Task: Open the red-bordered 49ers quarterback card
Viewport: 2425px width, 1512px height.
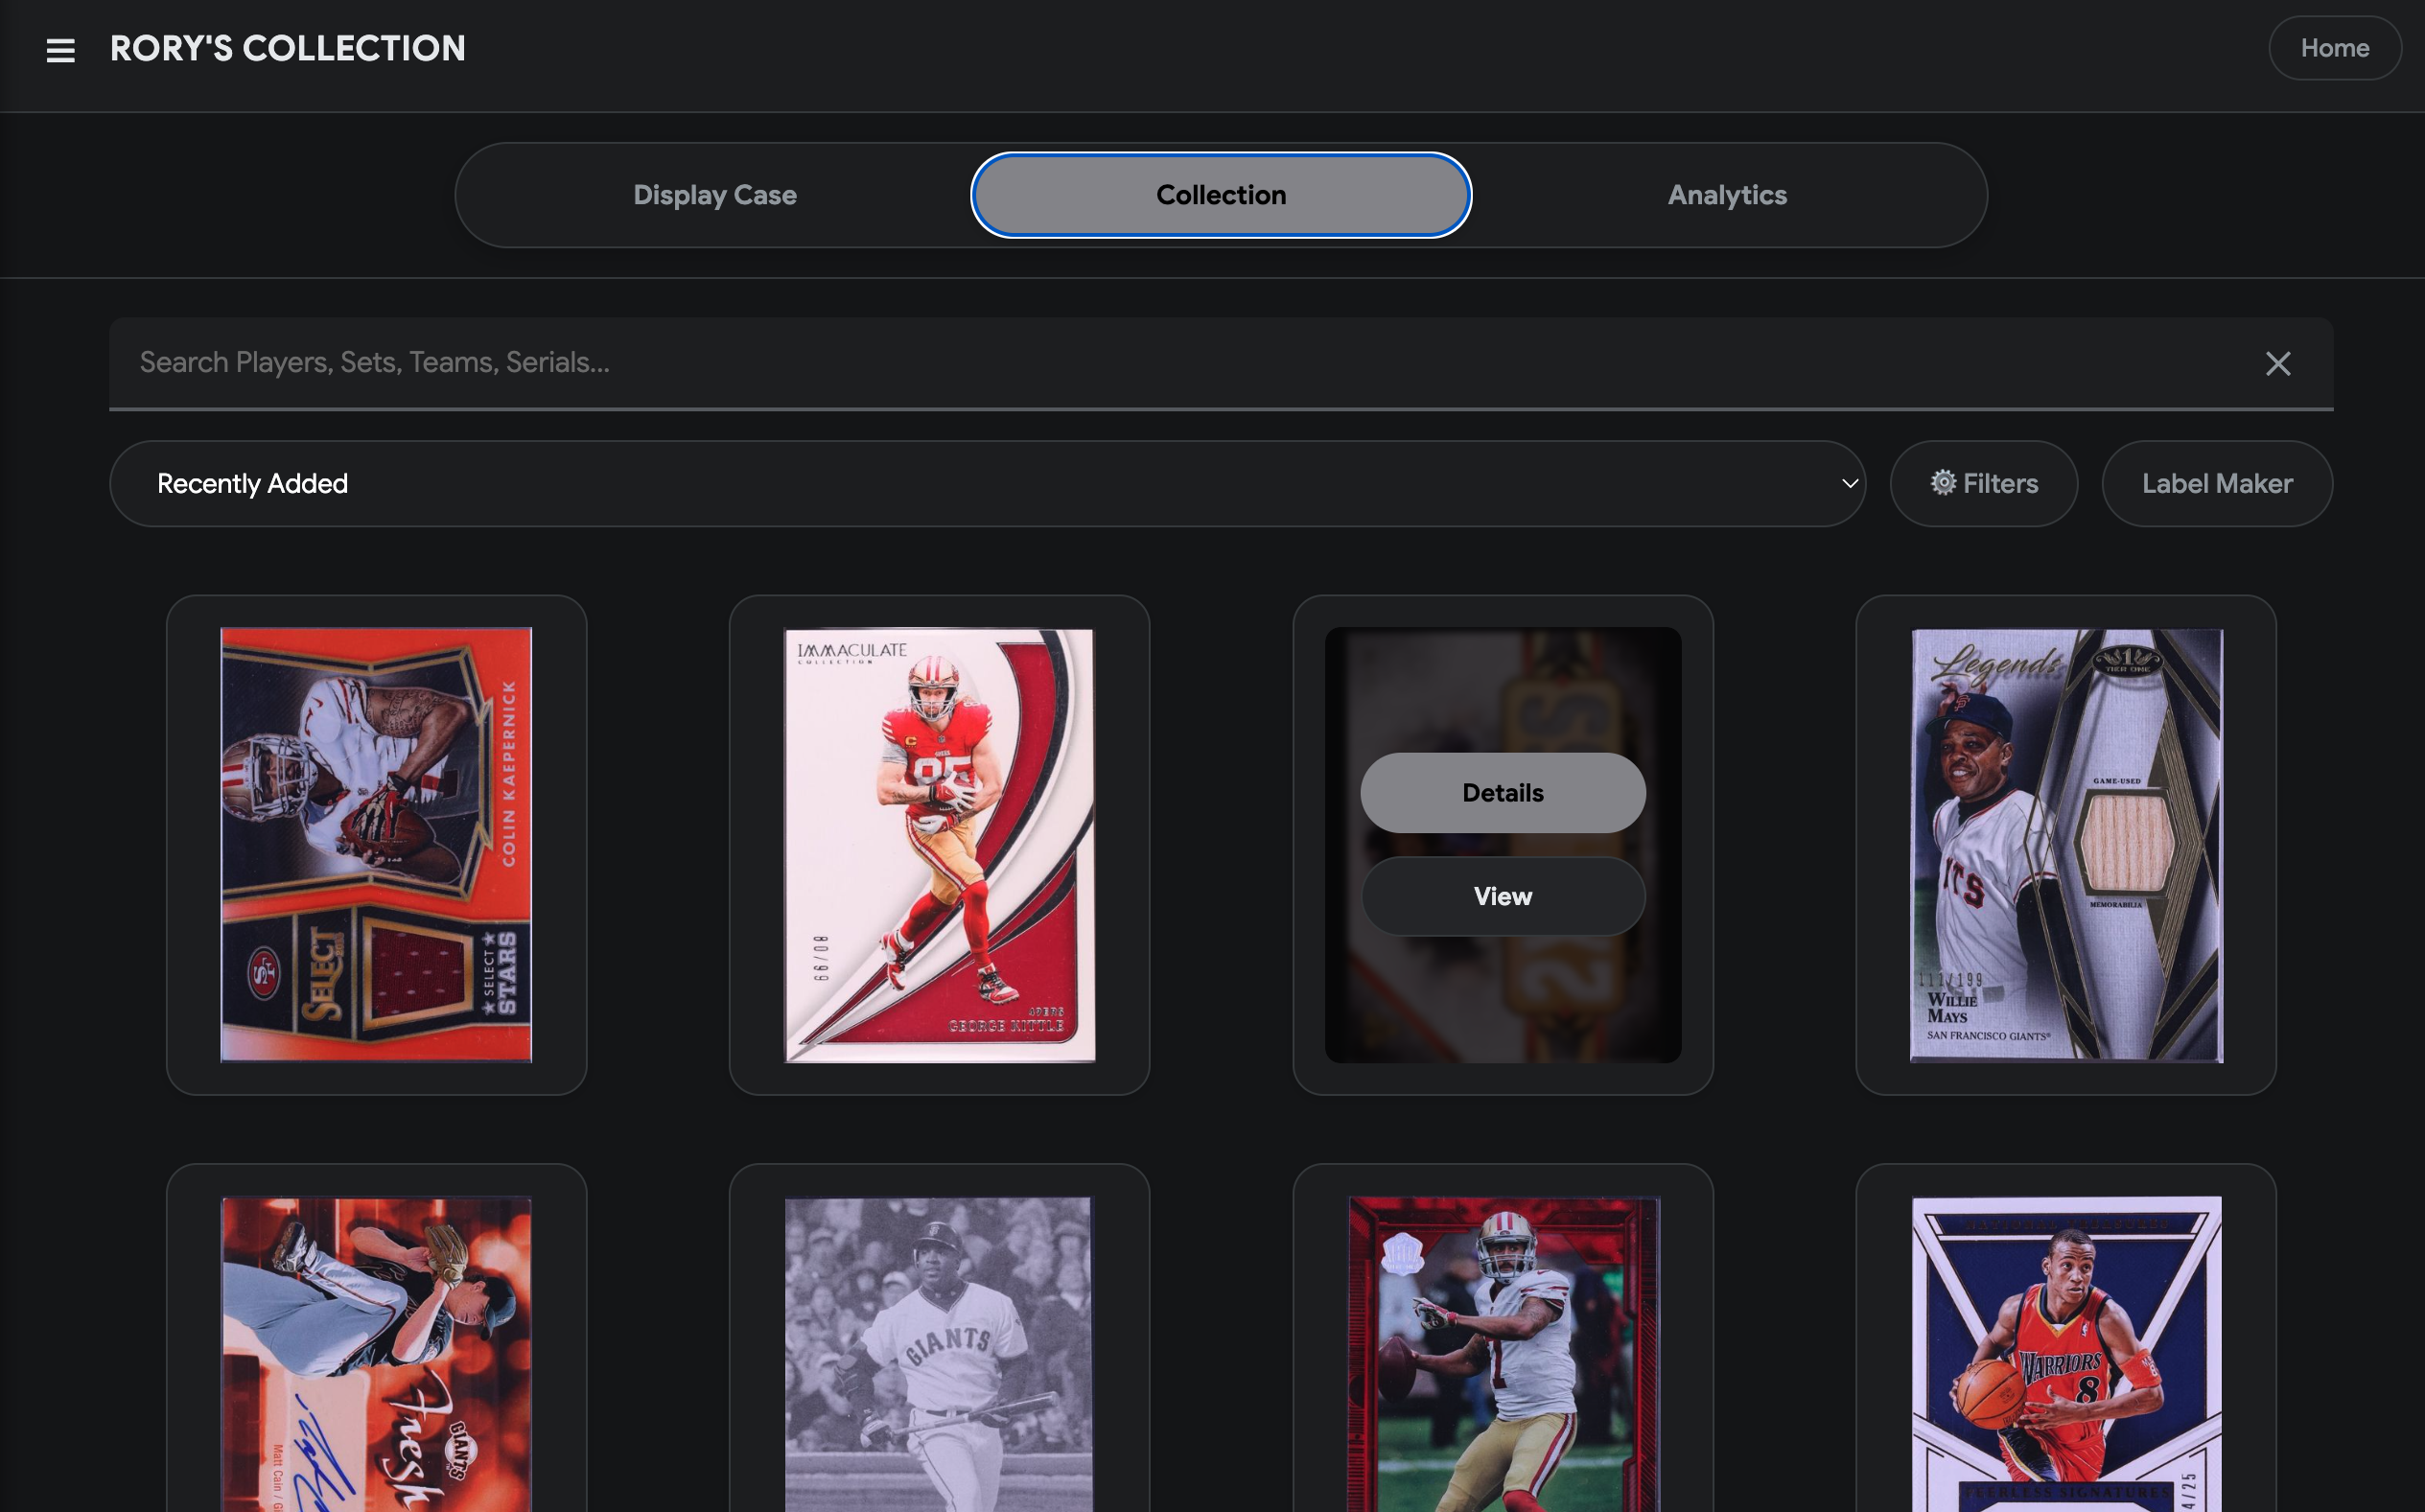Action: [x=1503, y=1354]
